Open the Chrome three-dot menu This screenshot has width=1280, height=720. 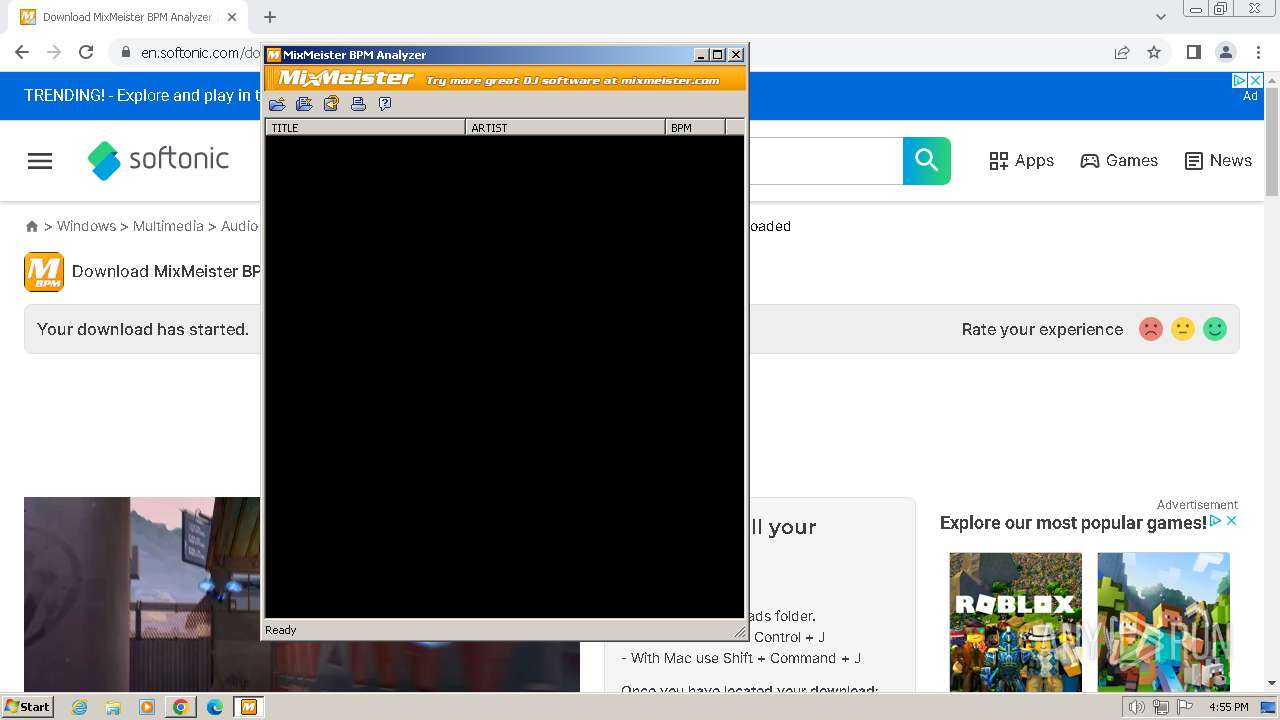[x=1258, y=52]
